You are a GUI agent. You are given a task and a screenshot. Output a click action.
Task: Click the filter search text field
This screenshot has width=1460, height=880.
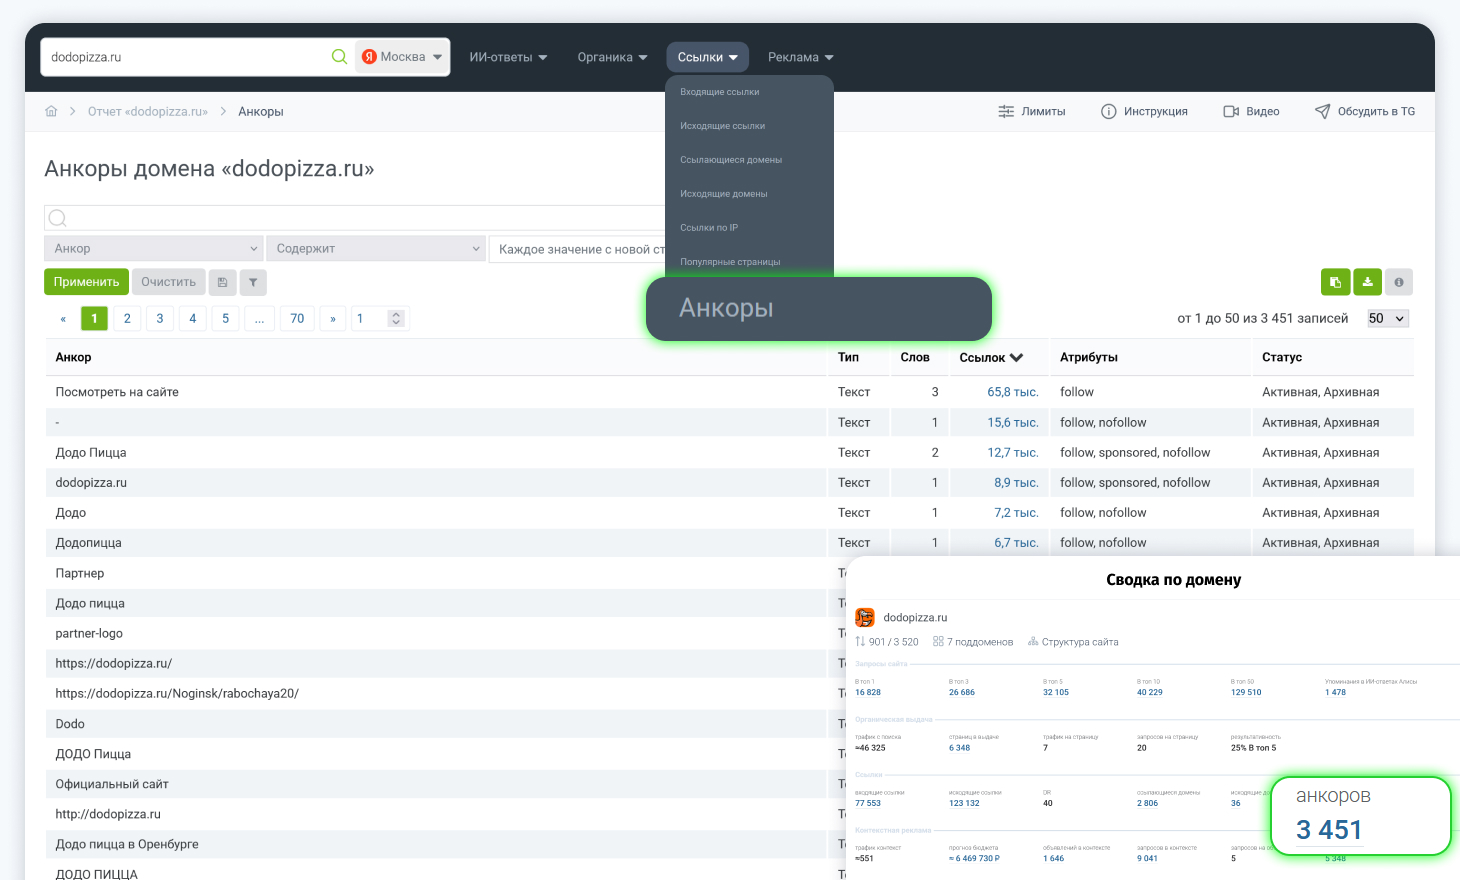[x=355, y=218]
